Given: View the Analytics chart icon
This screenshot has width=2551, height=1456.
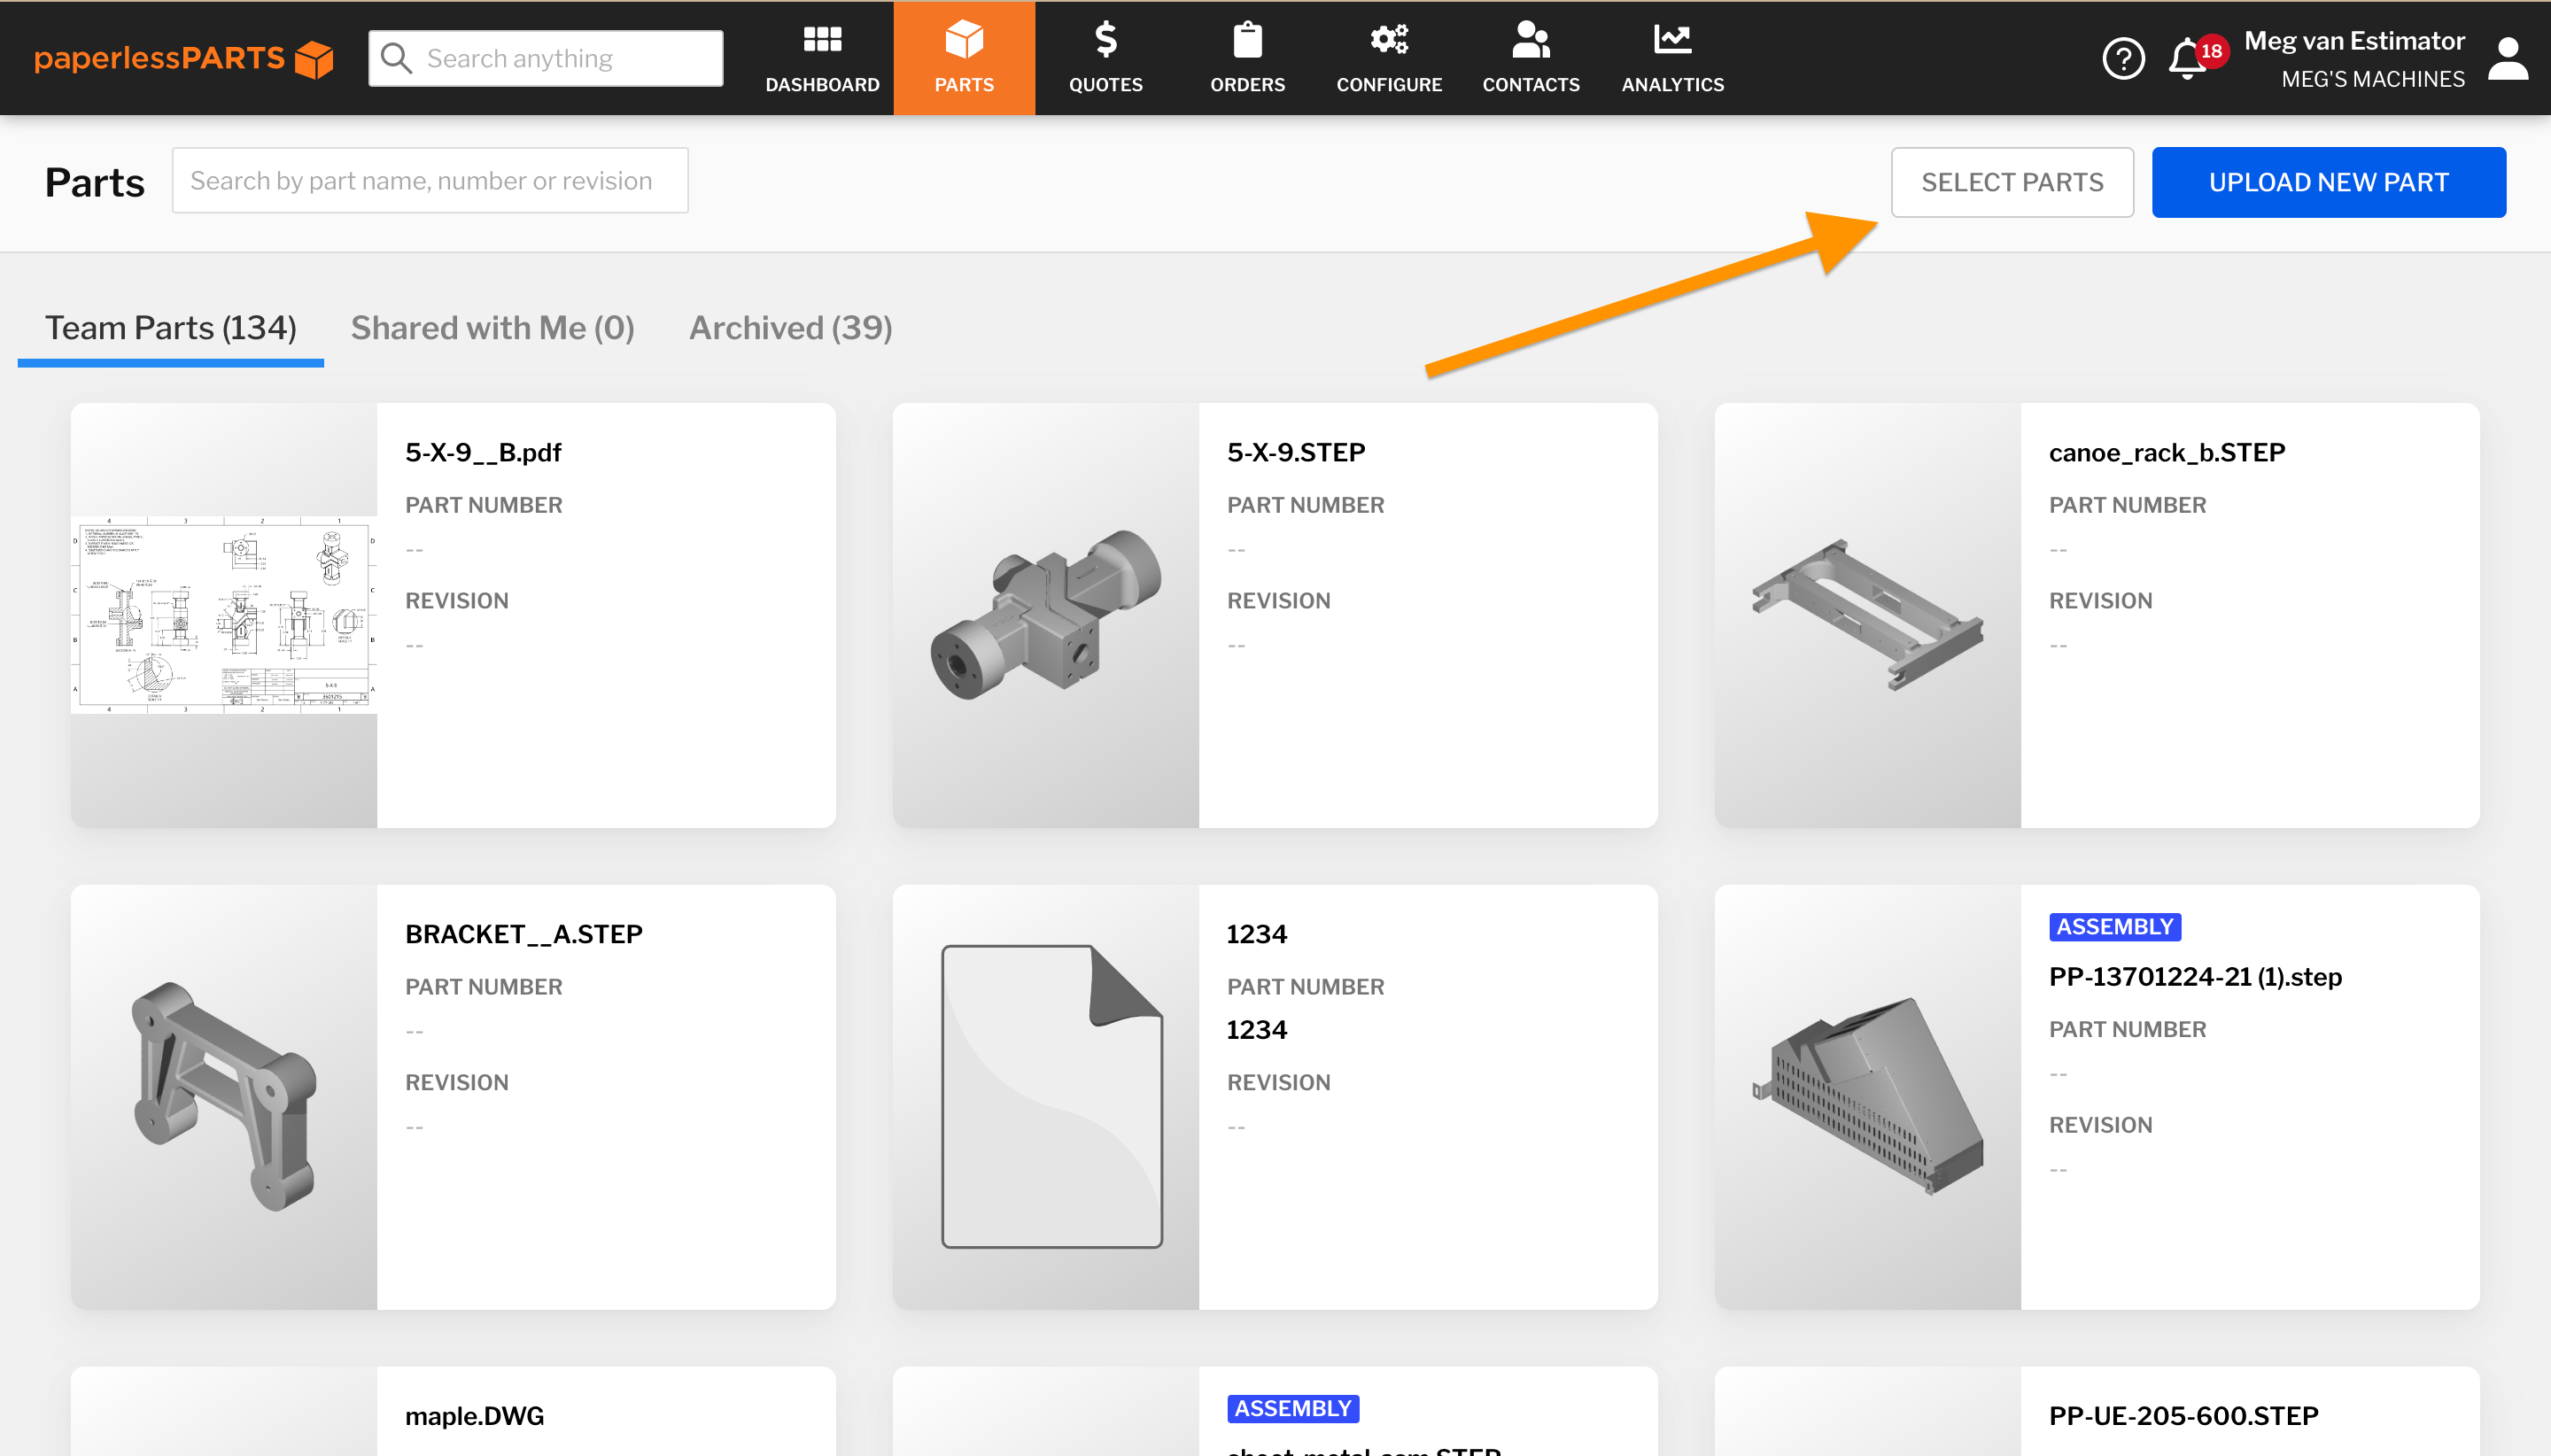Looking at the screenshot, I should [x=1671, y=38].
